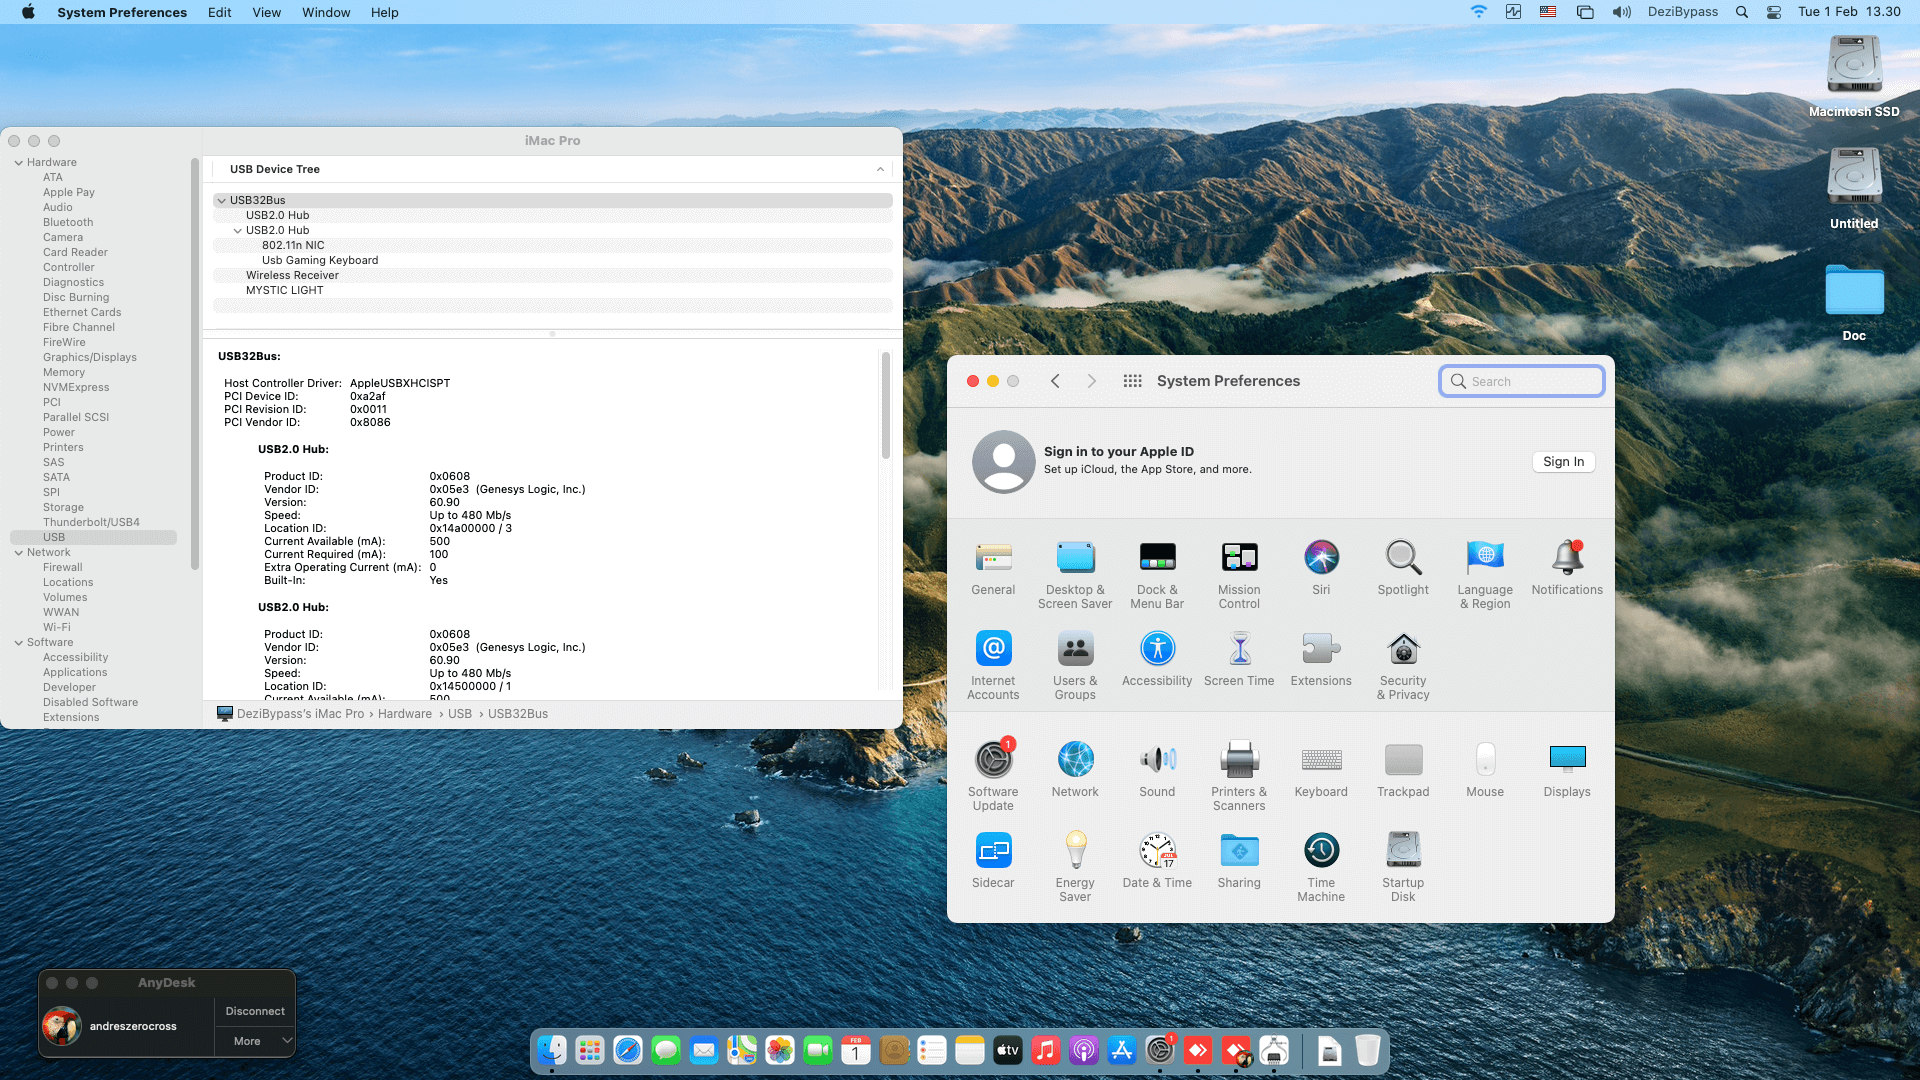Image resolution: width=1920 pixels, height=1080 pixels.
Task: Open Mission Control preferences
Action: (1239, 558)
